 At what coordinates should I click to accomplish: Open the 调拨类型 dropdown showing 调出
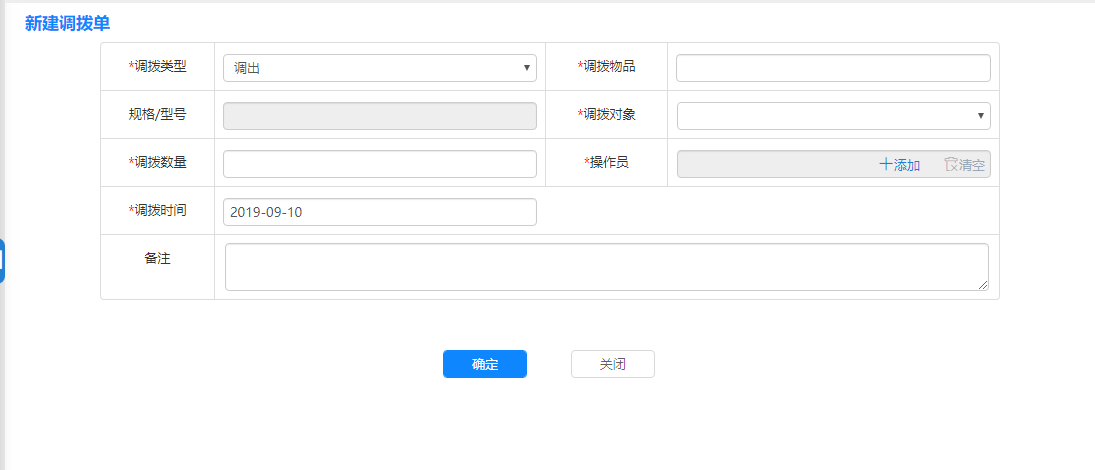tap(379, 68)
